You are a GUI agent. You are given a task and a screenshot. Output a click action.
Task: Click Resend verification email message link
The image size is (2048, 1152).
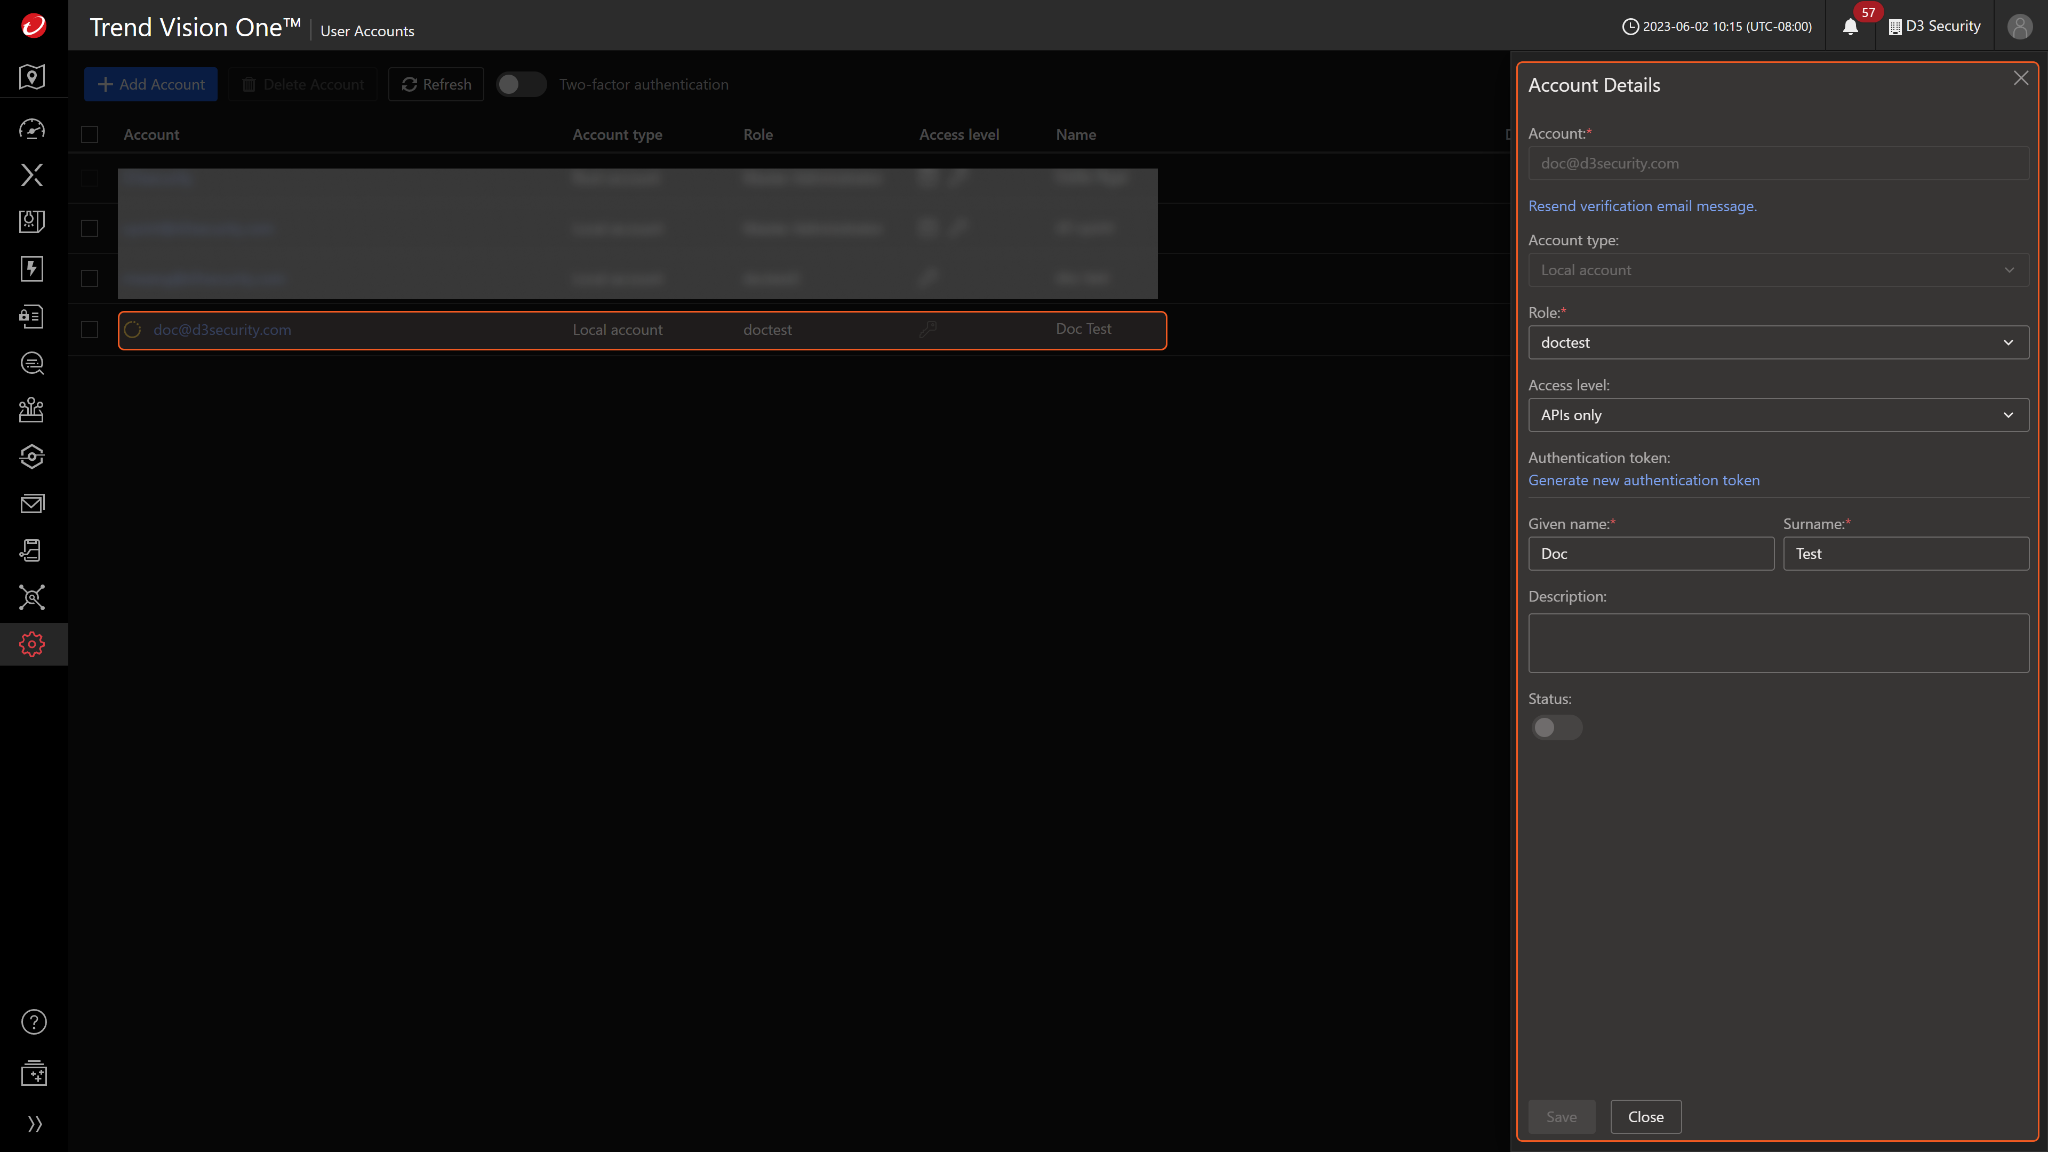coord(1641,206)
